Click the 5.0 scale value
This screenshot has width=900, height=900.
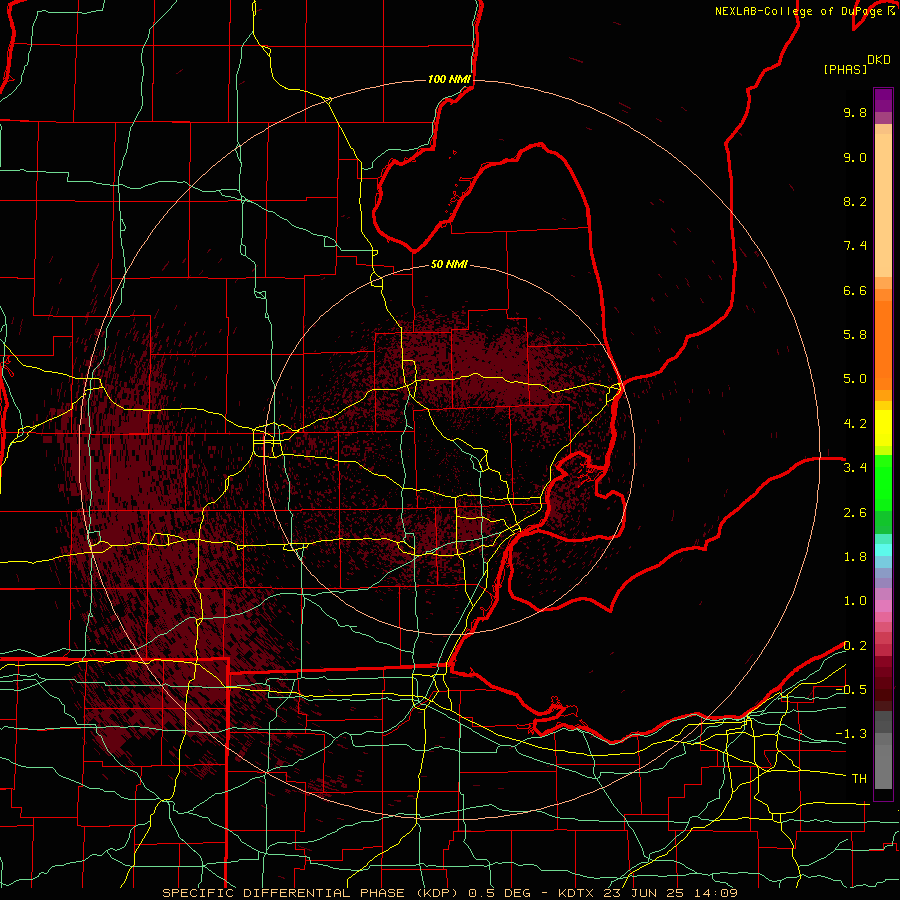[855, 379]
